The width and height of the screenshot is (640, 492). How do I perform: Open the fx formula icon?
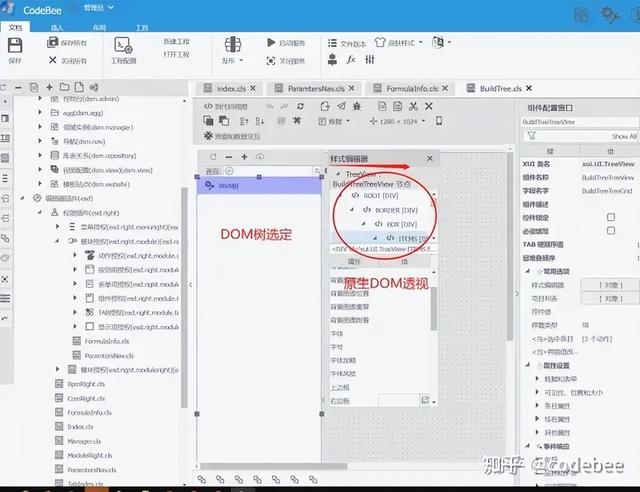[351, 60]
